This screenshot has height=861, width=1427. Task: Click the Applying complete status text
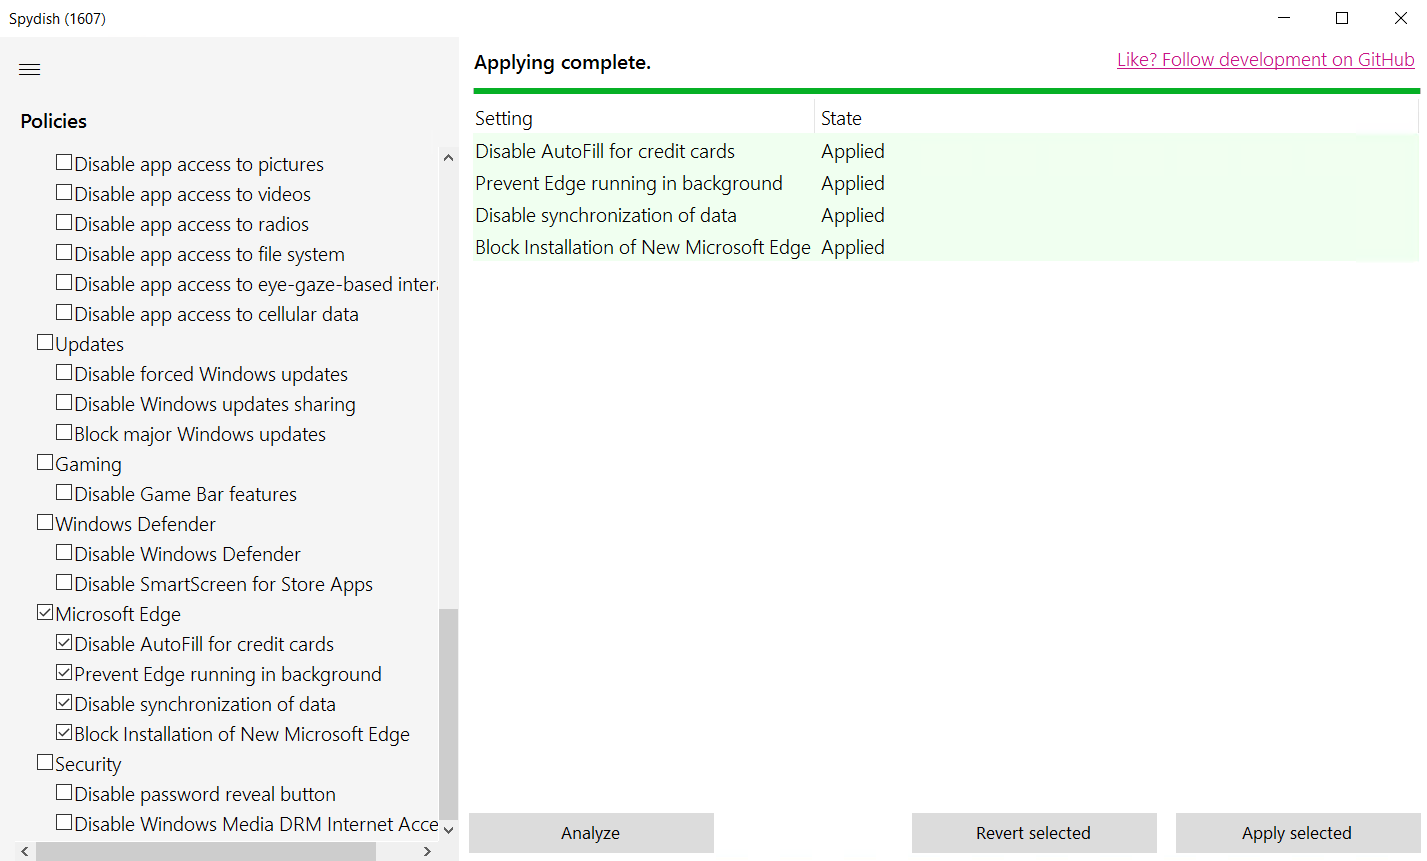click(562, 62)
